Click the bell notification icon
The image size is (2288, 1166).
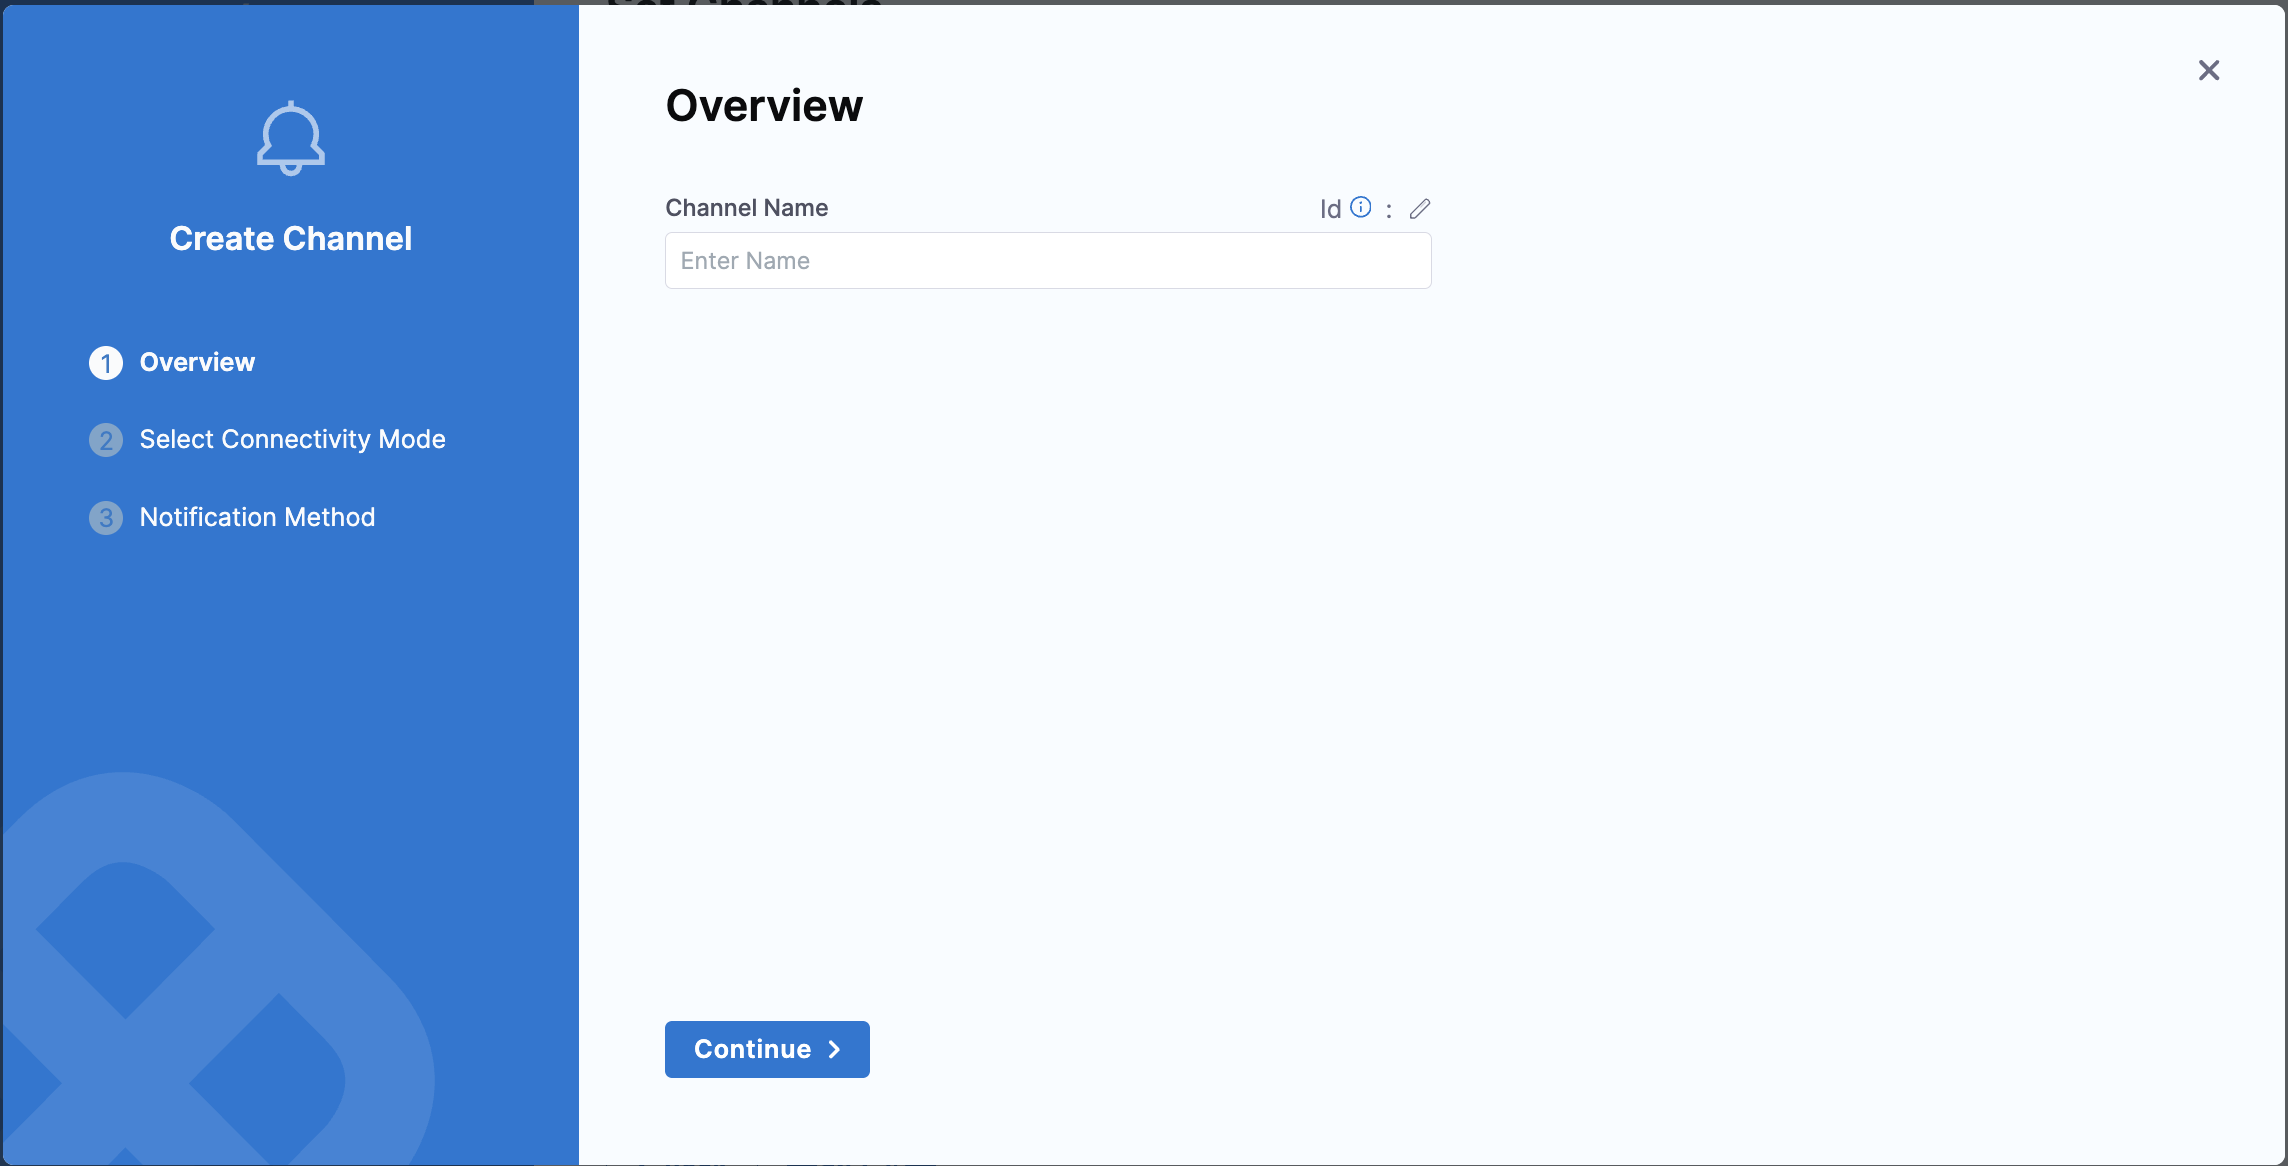point(290,139)
